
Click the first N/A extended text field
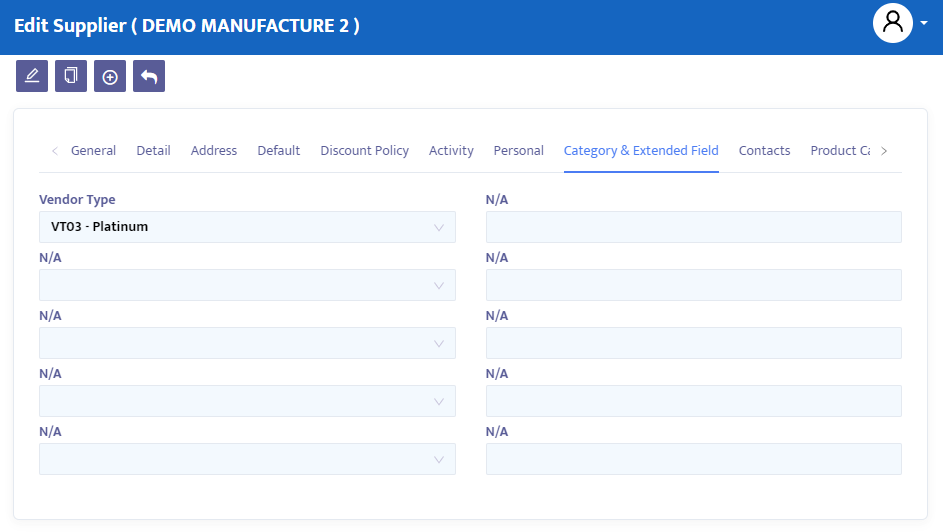point(693,227)
